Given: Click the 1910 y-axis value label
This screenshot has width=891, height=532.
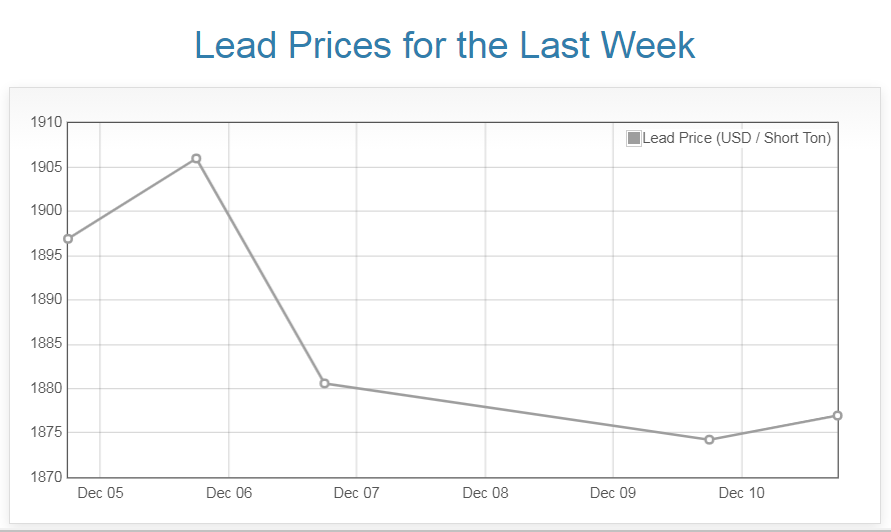Looking at the screenshot, I should click(47, 123).
